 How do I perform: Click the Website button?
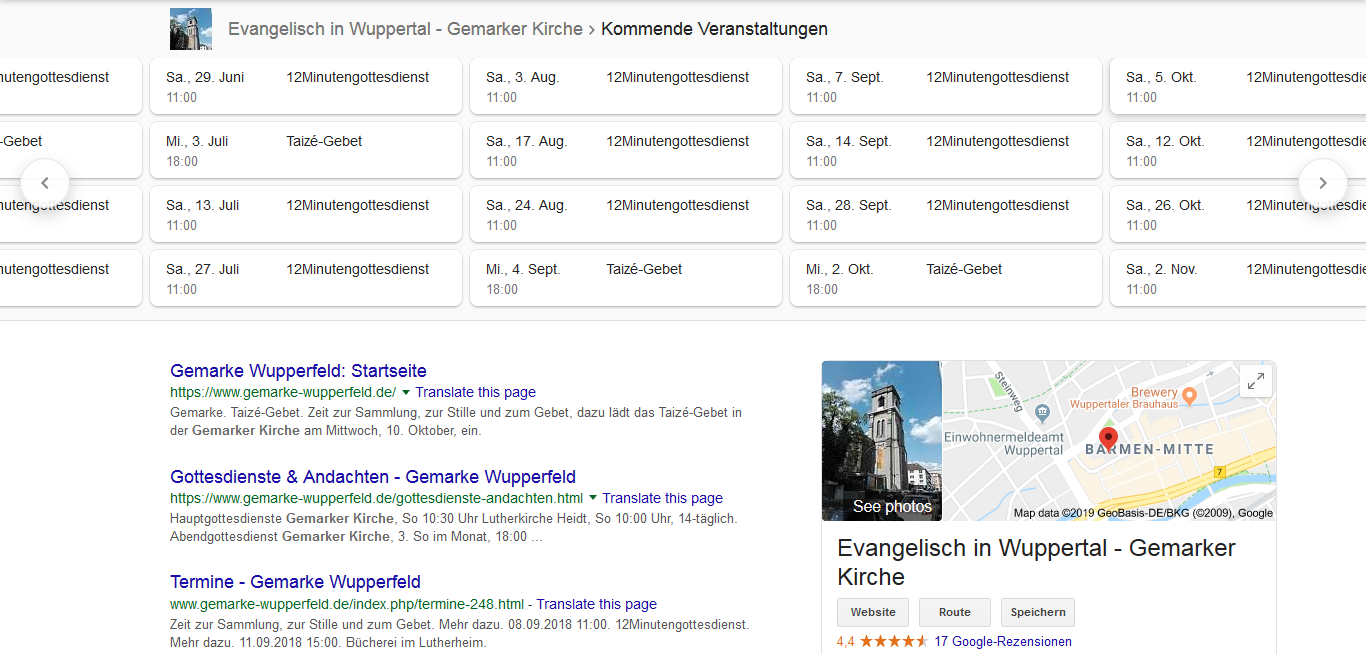(873, 612)
